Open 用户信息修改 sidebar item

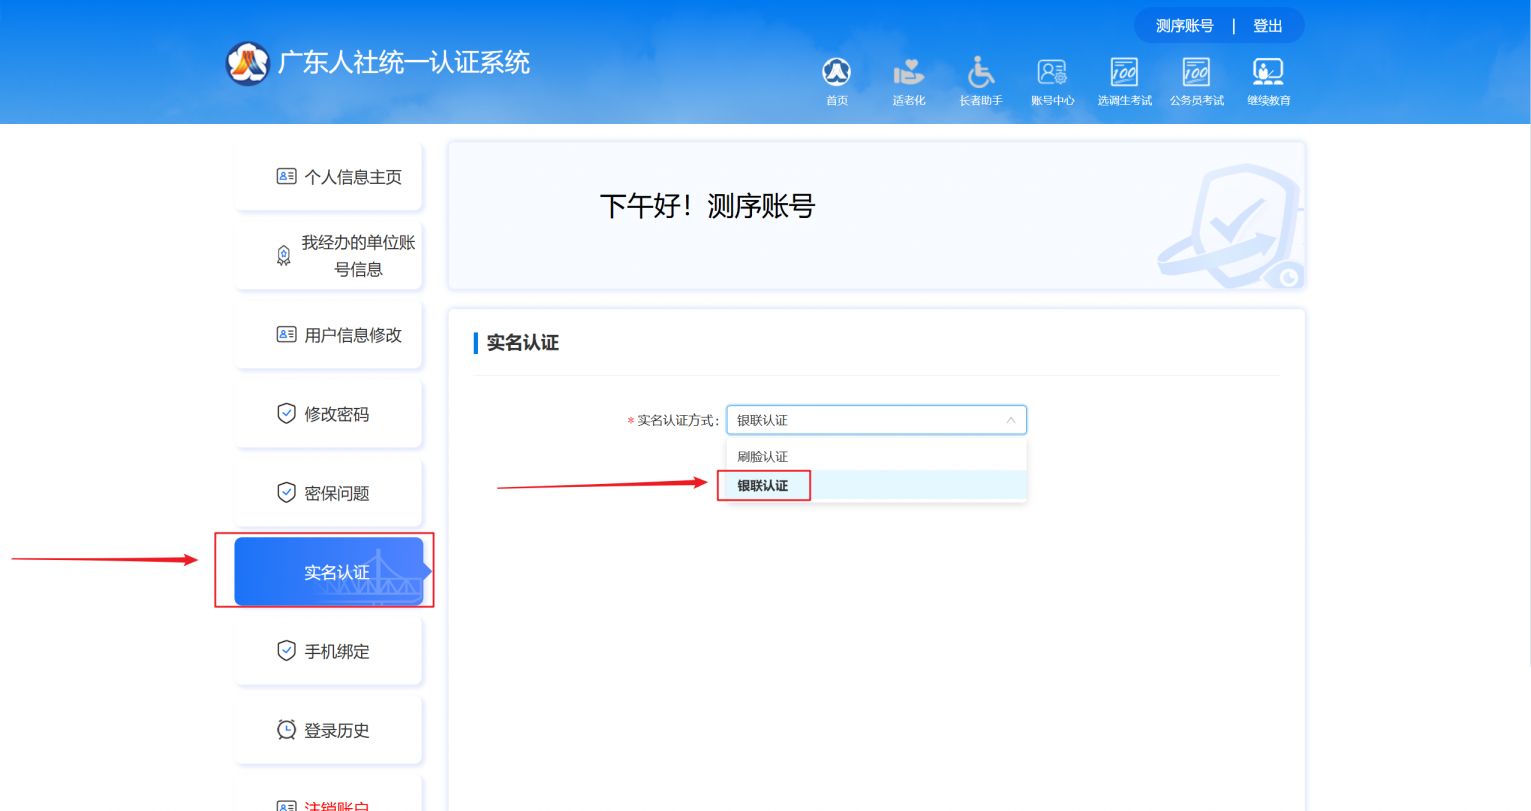pyautogui.click(x=339, y=335)
